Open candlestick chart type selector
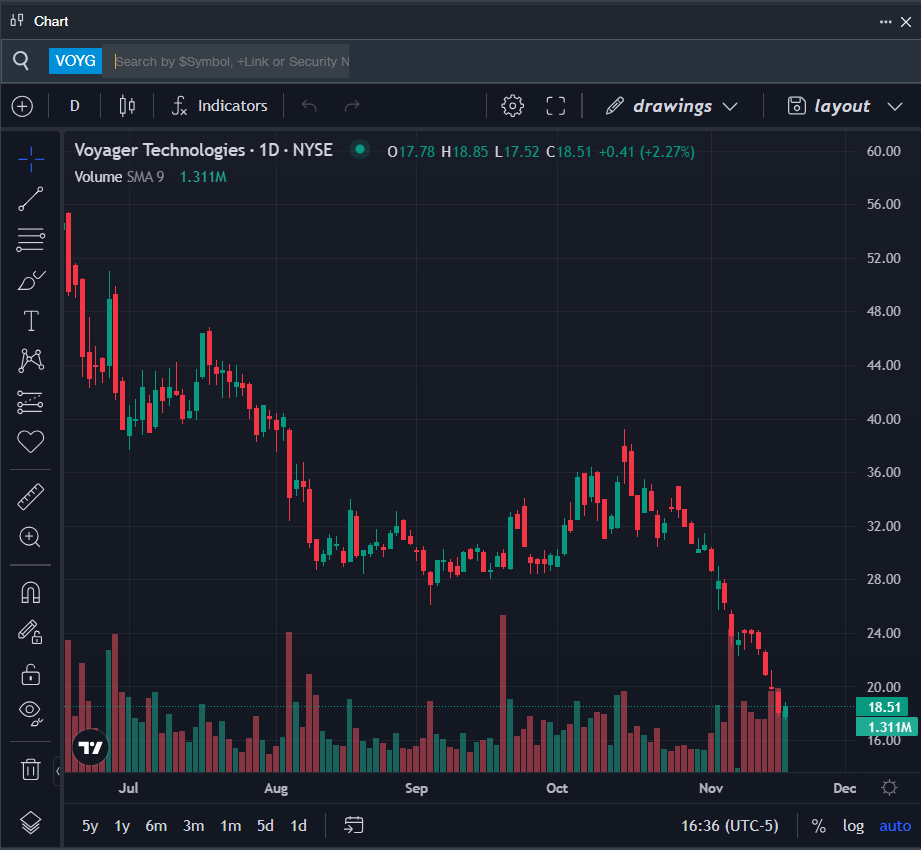921x850 pixels. 127,106
